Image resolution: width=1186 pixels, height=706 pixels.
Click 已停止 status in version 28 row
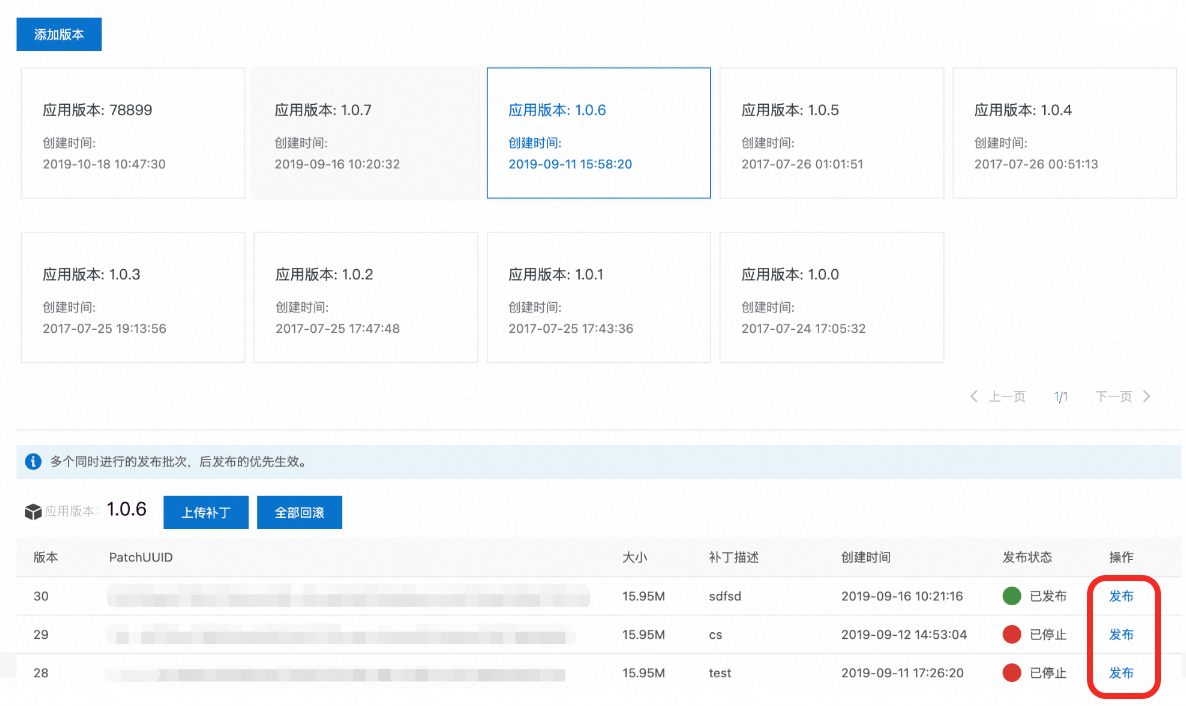(x=1048, y=673)
